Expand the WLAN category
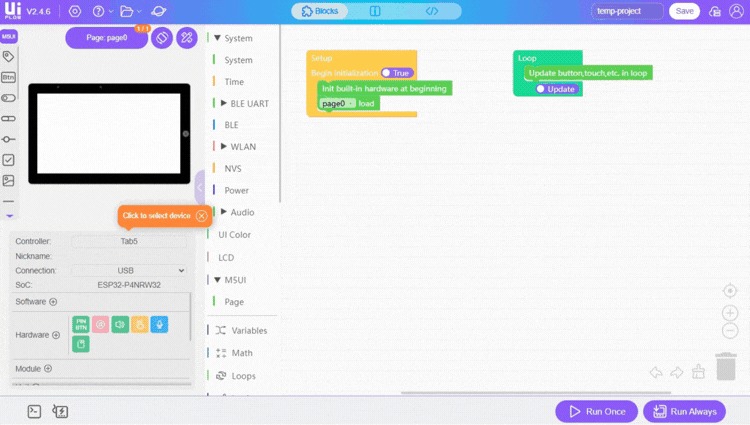This screenshot has height=425, width=750. click(223, 146)
